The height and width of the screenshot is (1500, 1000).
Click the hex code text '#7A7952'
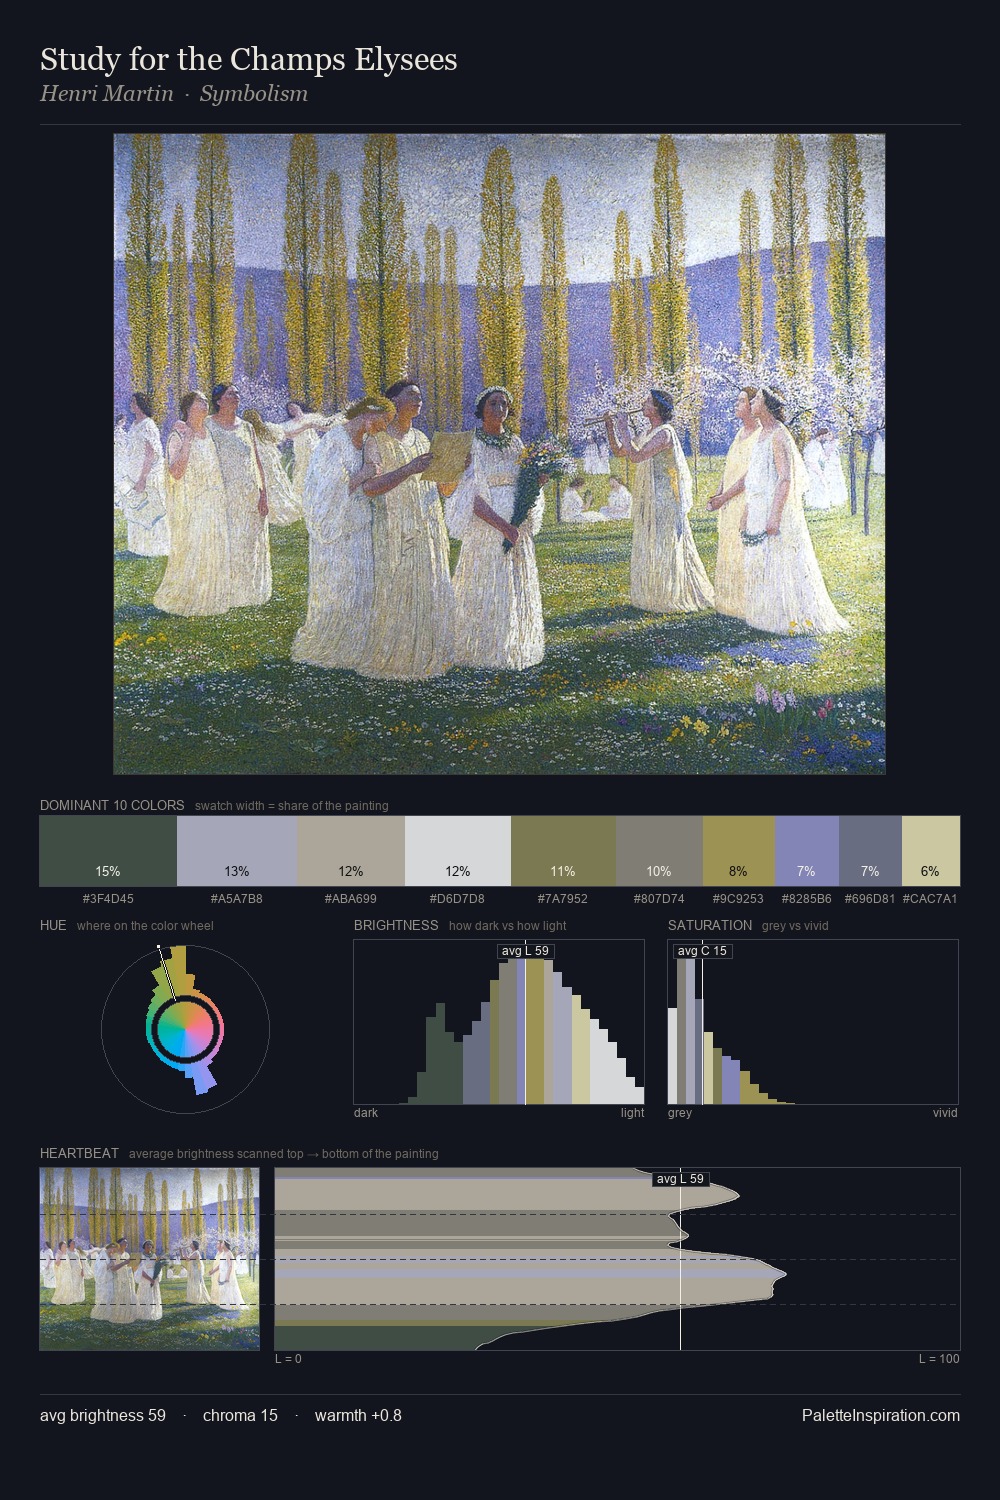pyautogui.click(x=563, y=898)
